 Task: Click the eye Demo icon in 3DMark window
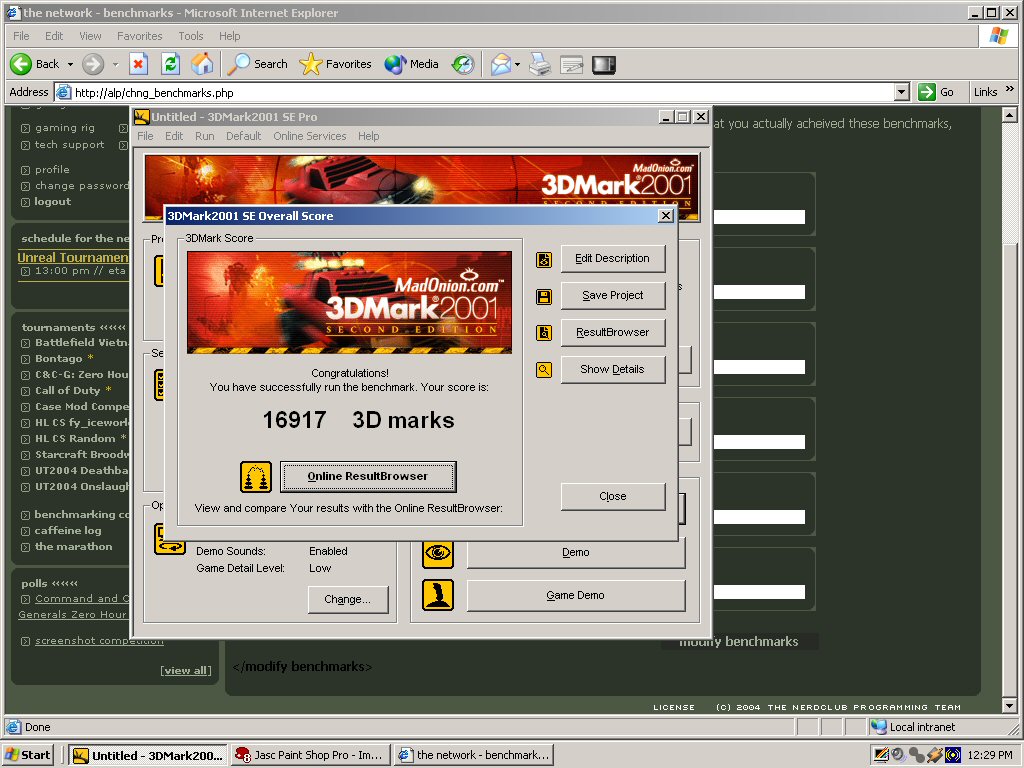(438, 553)
